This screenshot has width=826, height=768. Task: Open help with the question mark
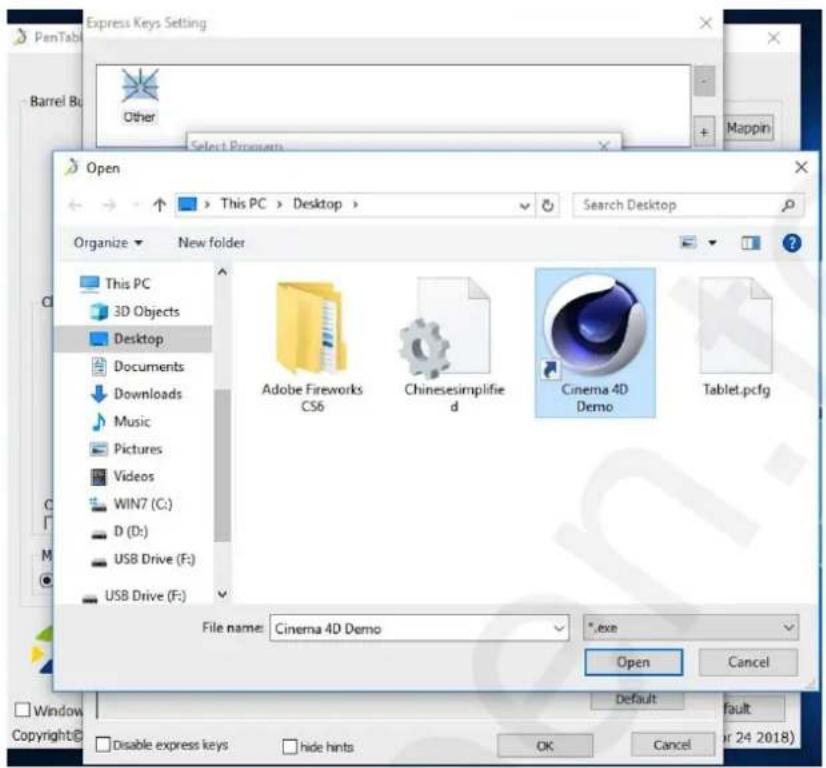pyautogui.click(x=792, y=243)
